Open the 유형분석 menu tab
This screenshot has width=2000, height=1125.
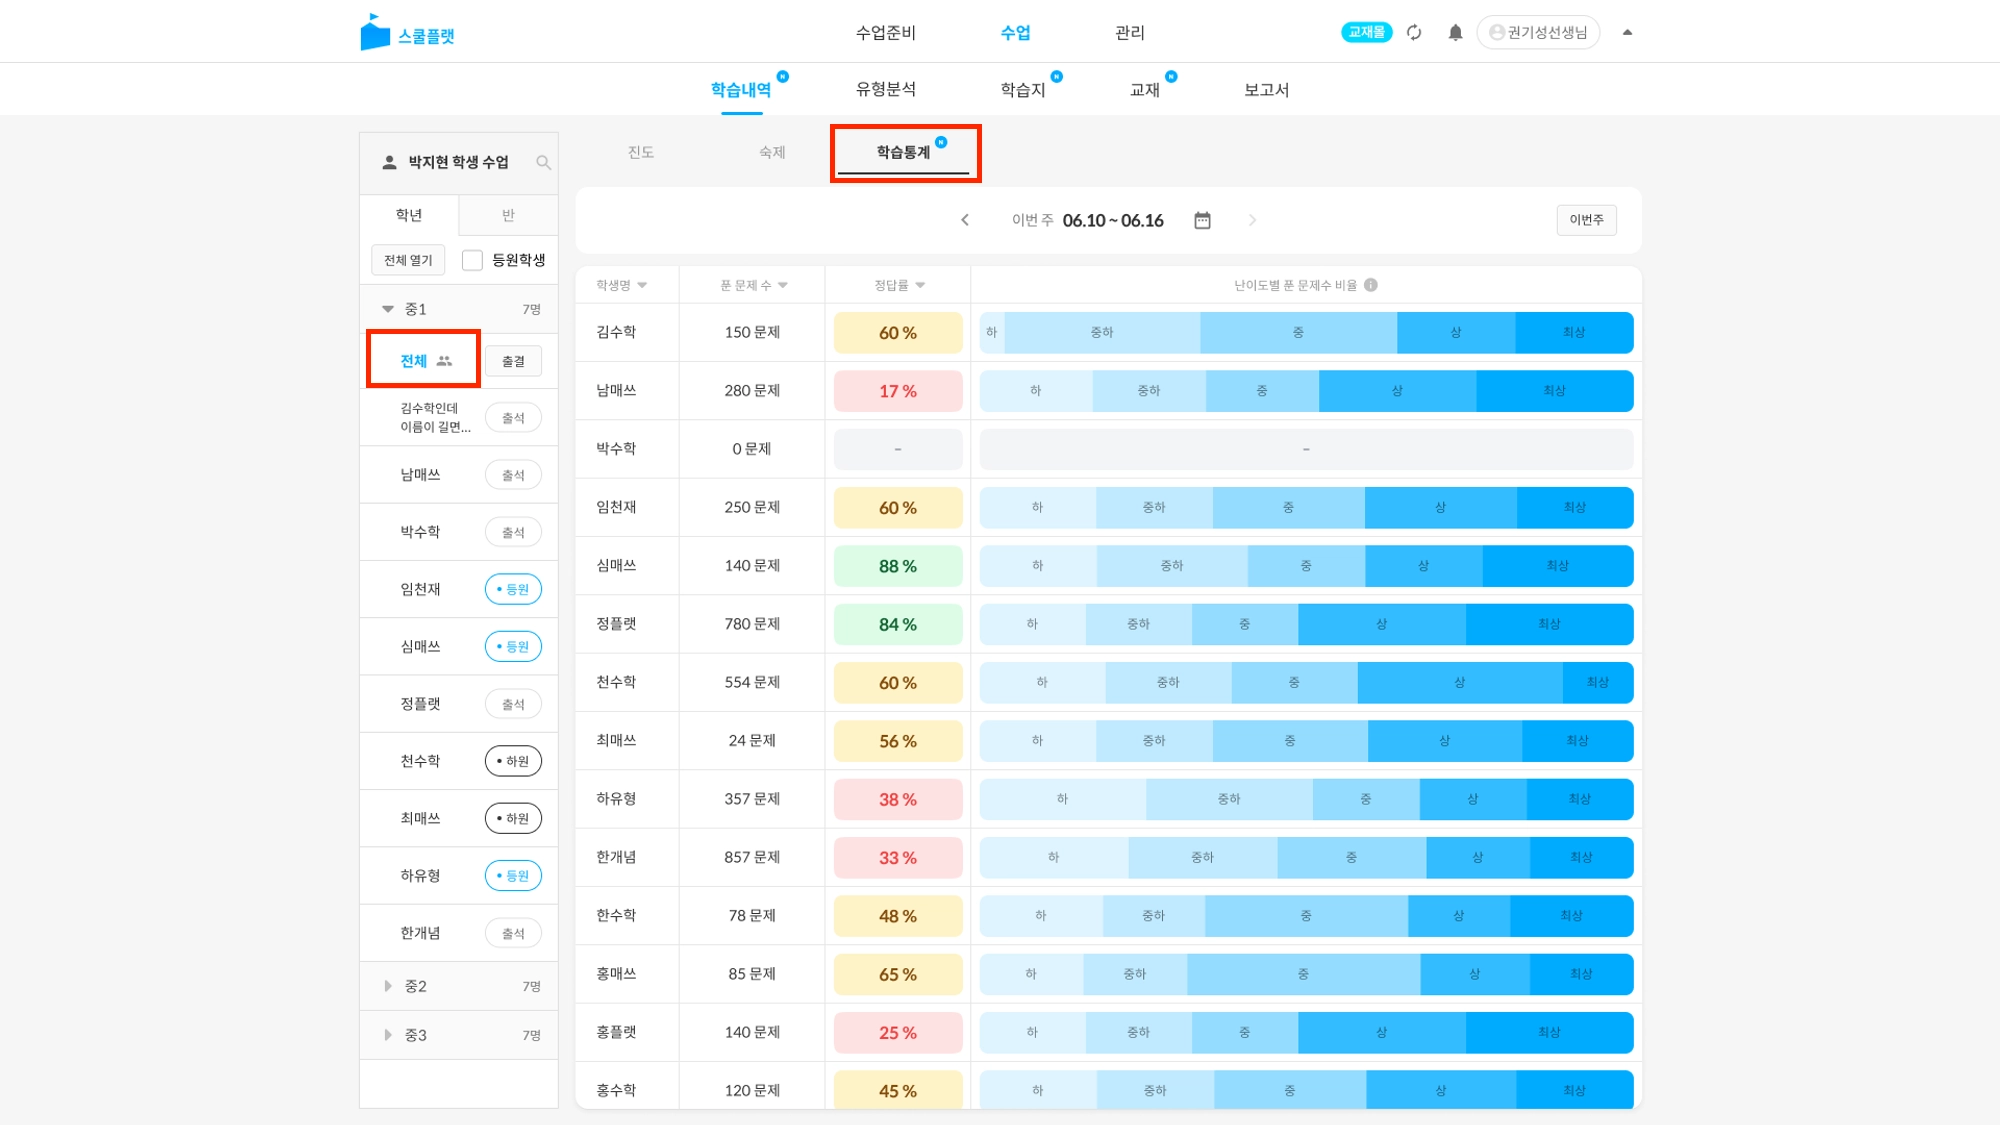click(x=885, y=89)
